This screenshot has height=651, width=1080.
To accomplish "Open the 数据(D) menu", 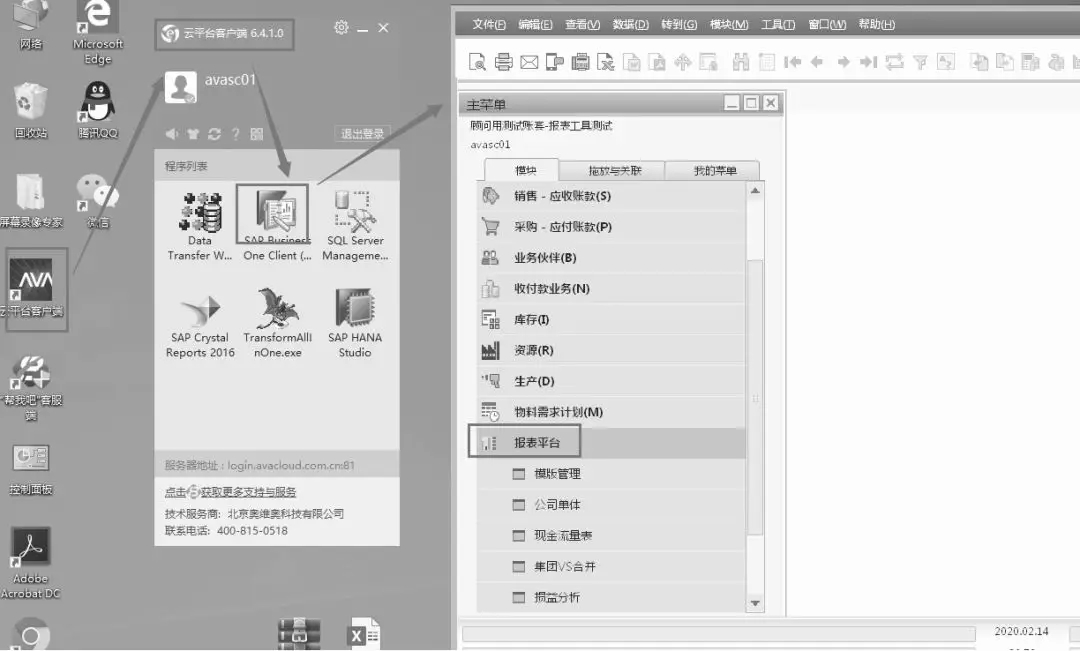I will coord(630,25).
